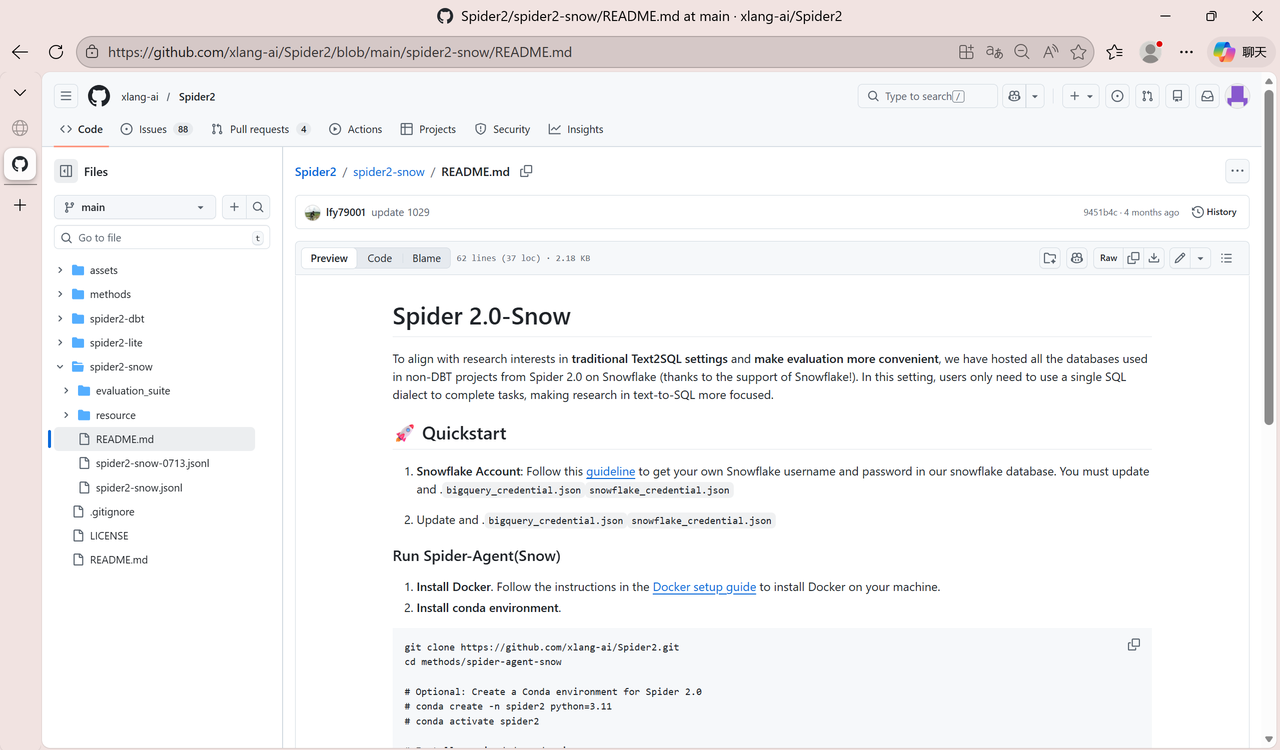This screenshot has width=1280, height=750.
Task: Add a file with the plus icon
Action: click(x=234, y=207)
